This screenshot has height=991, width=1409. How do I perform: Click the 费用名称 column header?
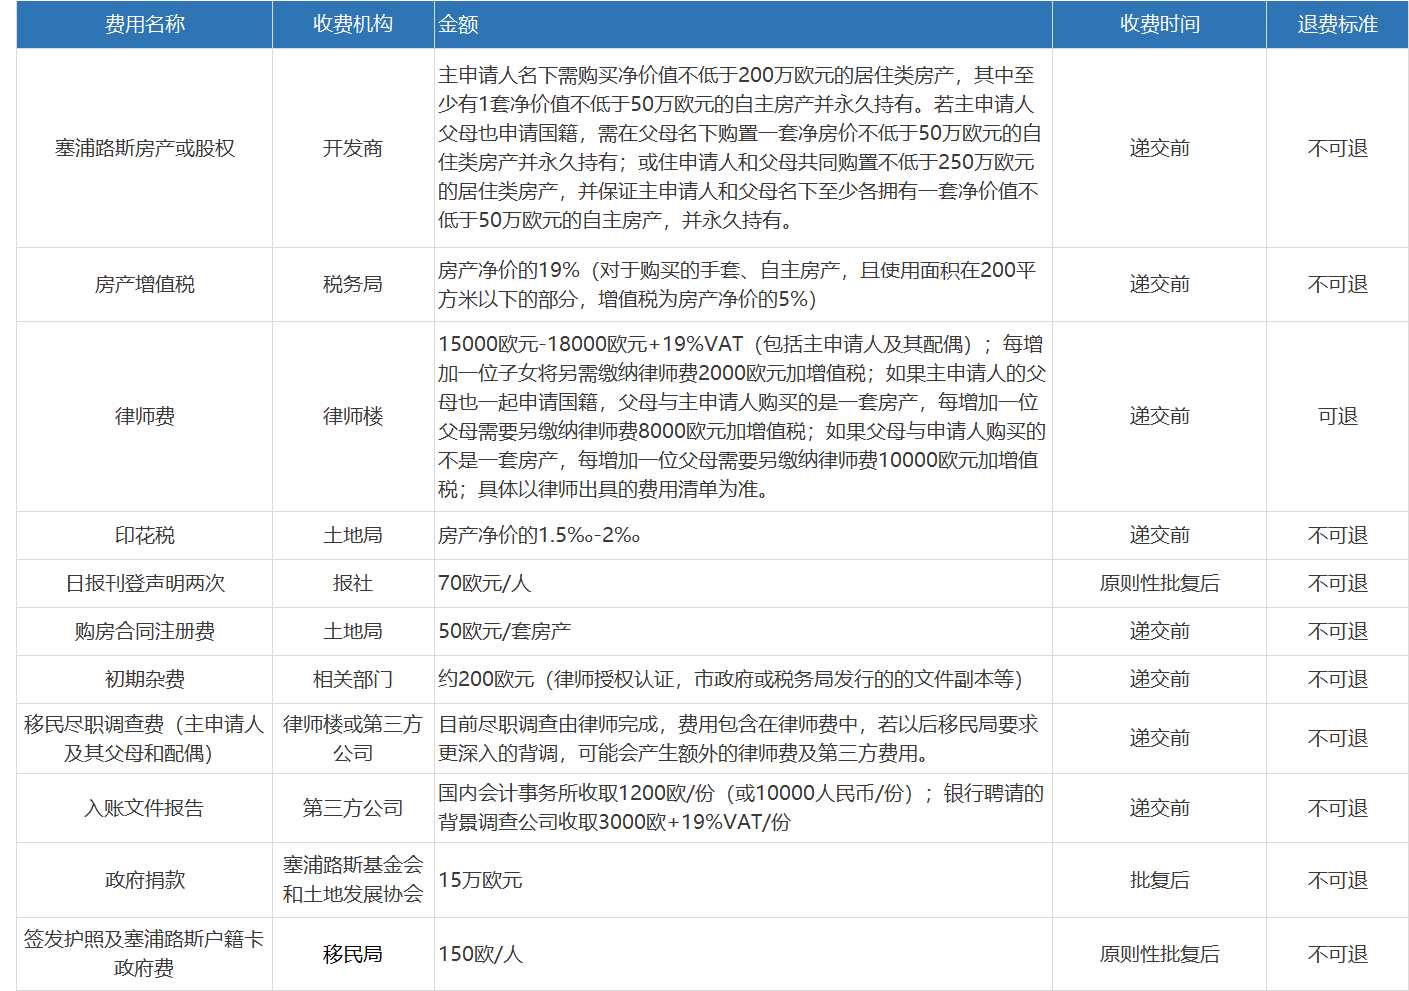[x=145, y=24]
